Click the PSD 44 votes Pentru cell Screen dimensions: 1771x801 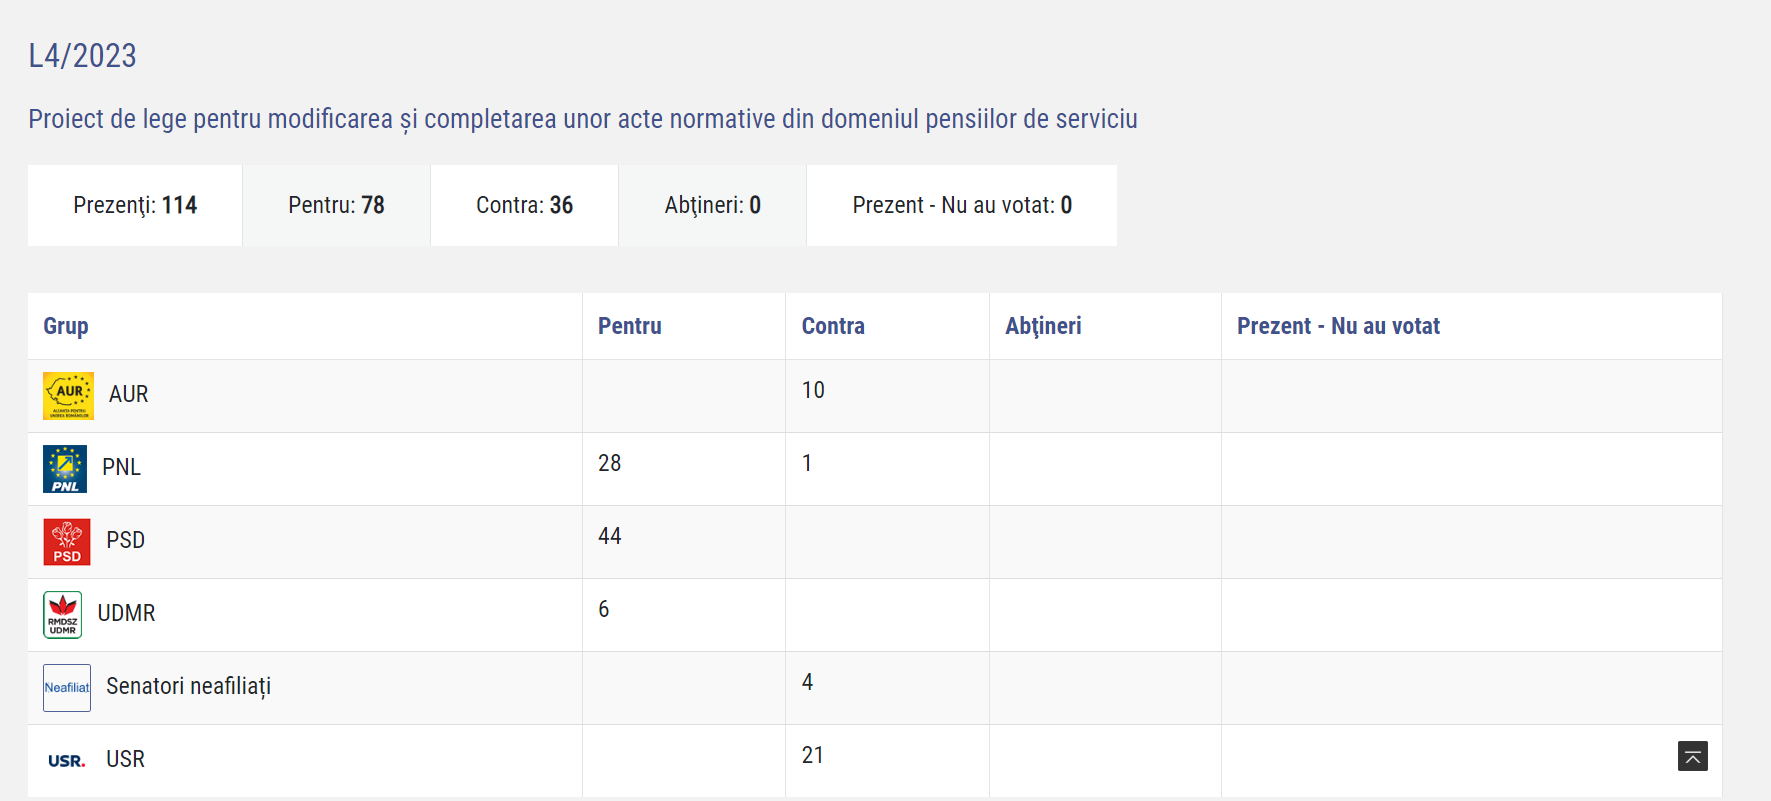(x=610, y=537)
